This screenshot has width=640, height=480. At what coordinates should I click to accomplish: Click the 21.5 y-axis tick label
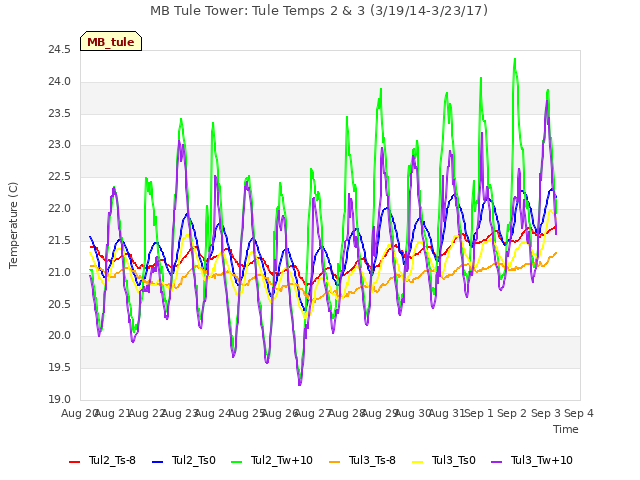tap(60, 241)
